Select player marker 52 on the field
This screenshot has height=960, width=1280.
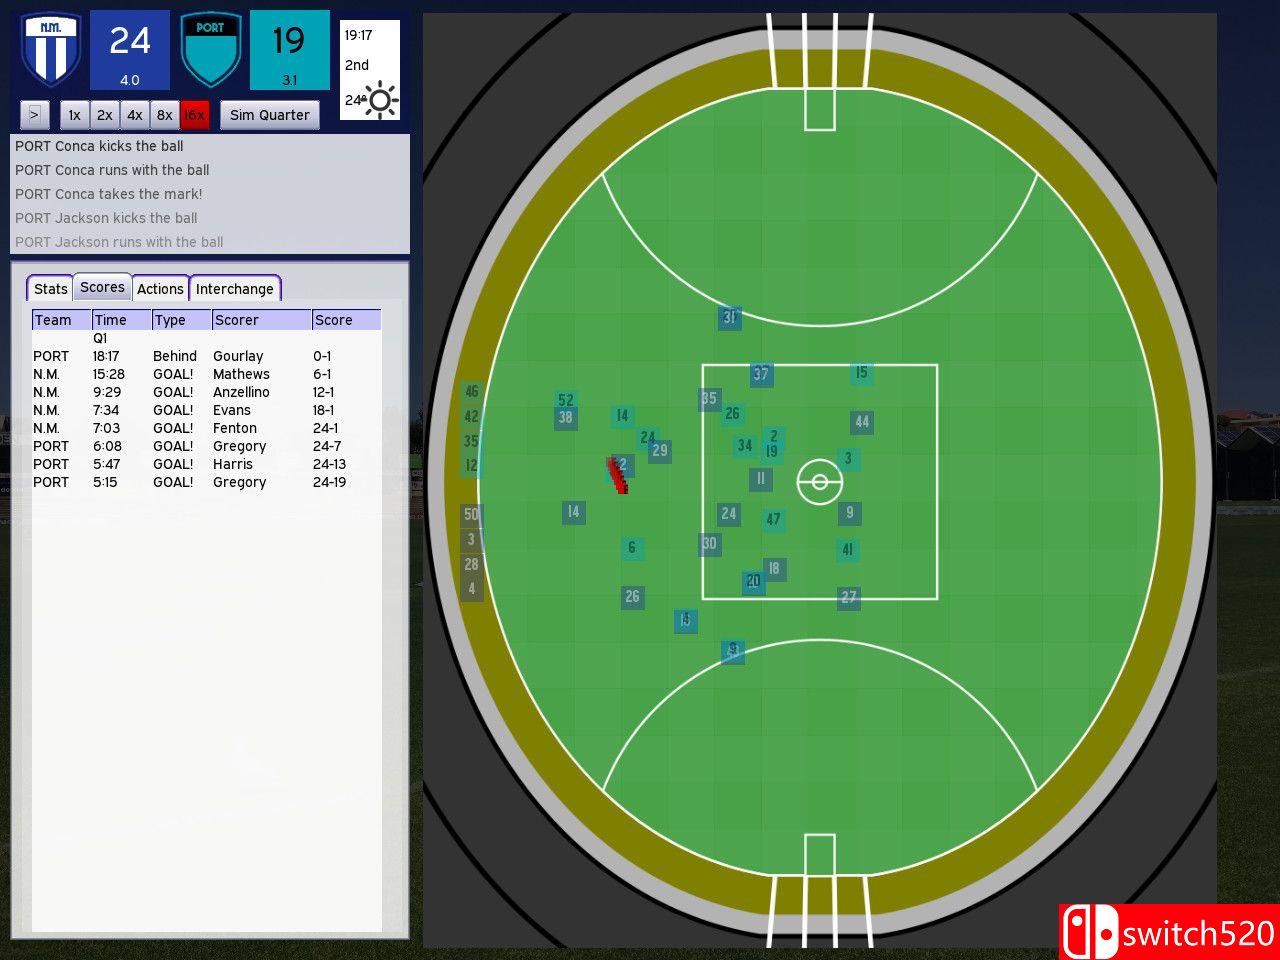pos(566,400)
